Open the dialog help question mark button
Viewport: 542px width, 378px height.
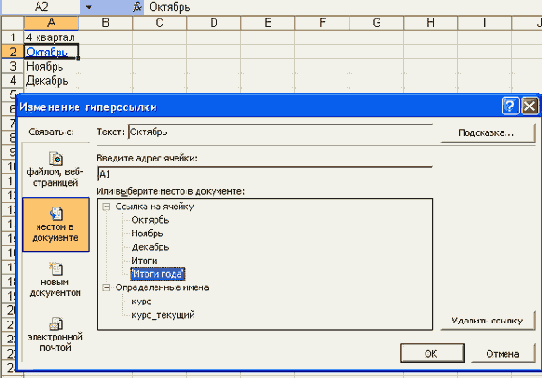510,106
